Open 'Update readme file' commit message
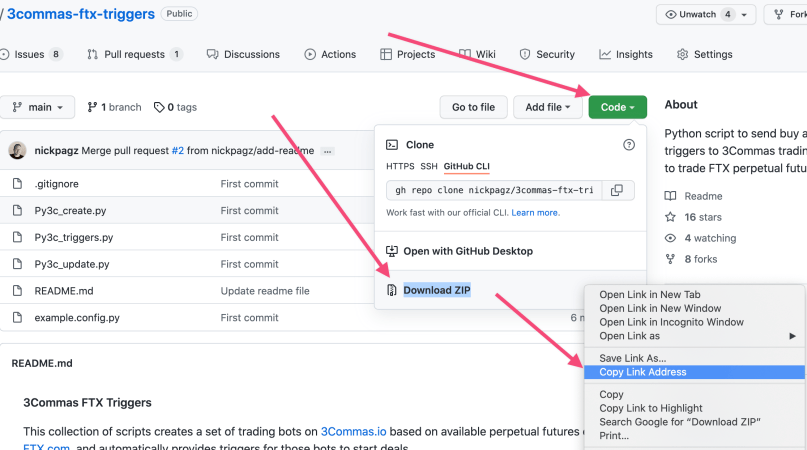The width and height of the screenshot is (807, 450). point(265,291)
